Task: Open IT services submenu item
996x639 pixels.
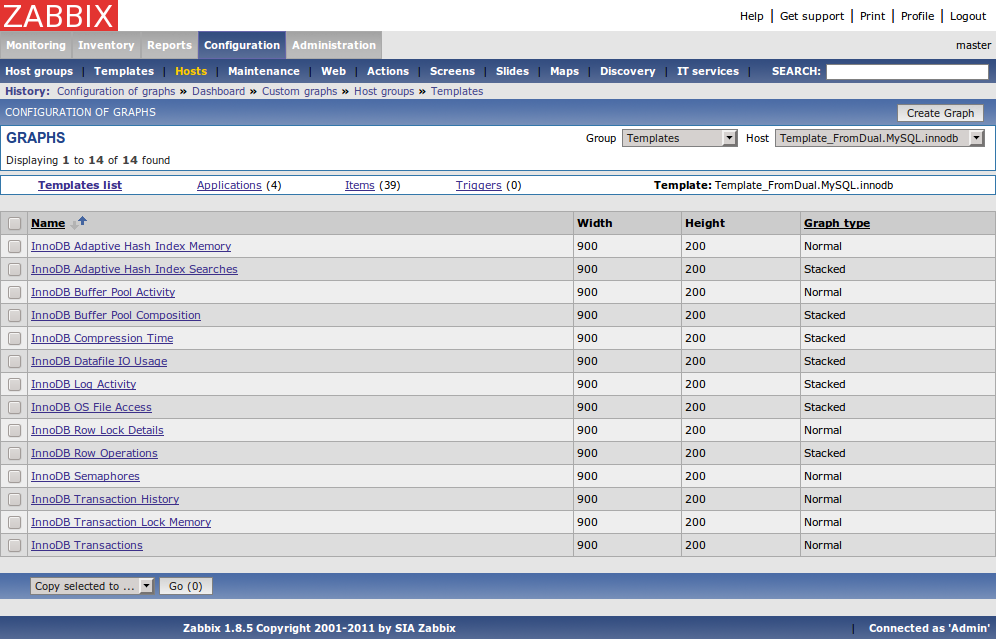Action: coord(708,71)
